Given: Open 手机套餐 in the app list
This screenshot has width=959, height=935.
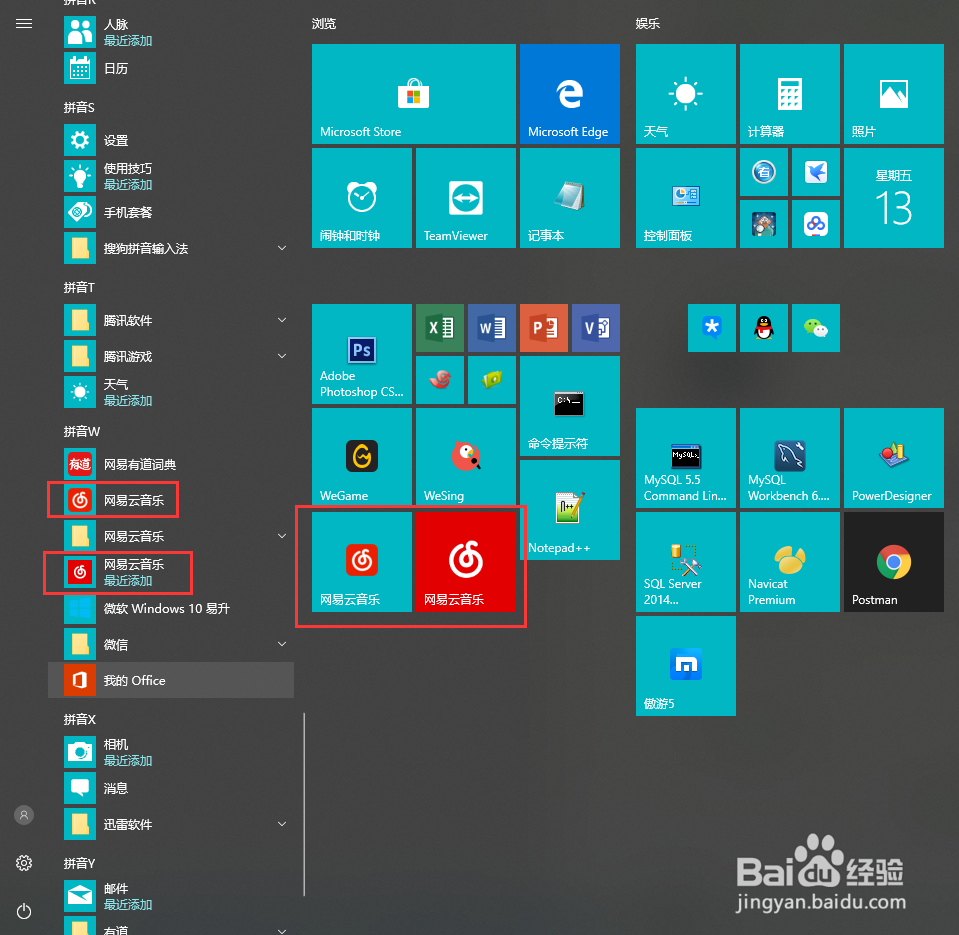Looking at the screenshot, I should click(171, 212).
